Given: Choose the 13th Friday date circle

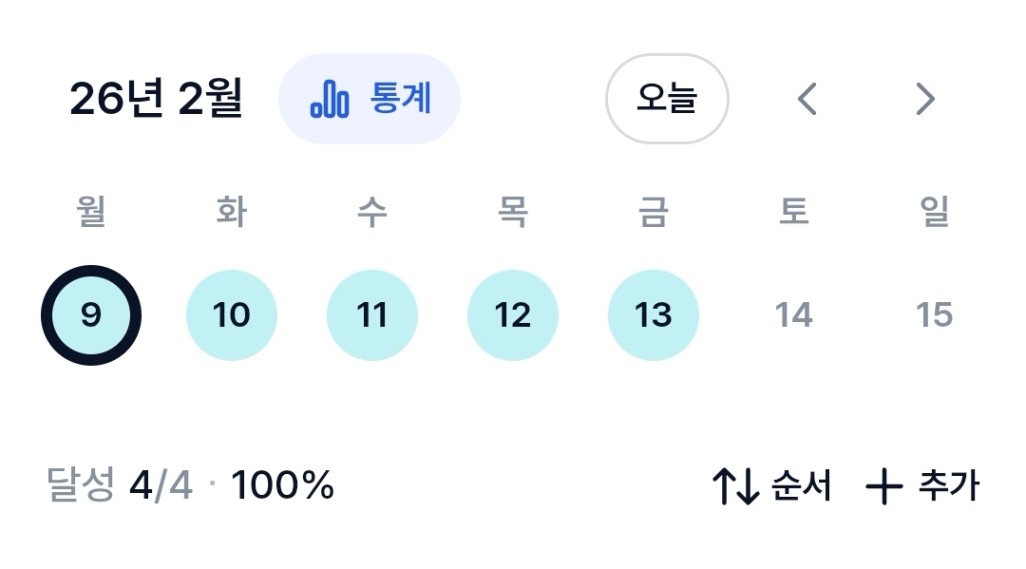Looking at the screenshot, I should pos(653,315).
